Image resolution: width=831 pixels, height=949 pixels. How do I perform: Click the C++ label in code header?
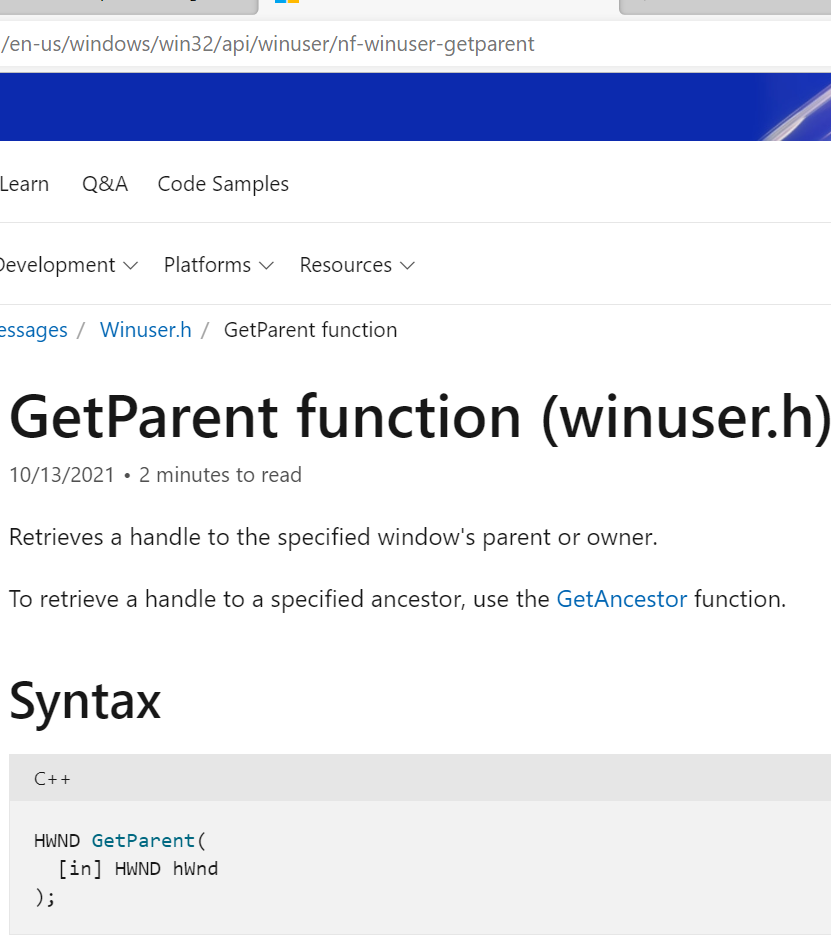(52, 779)
